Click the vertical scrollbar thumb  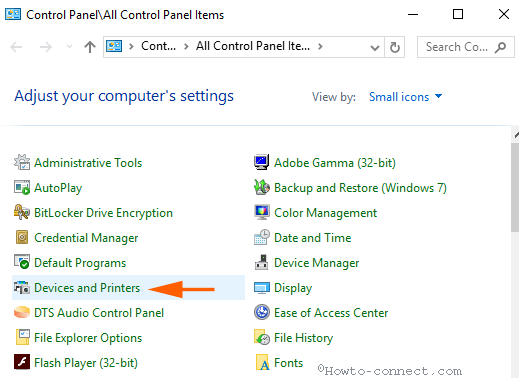point(515,188)
